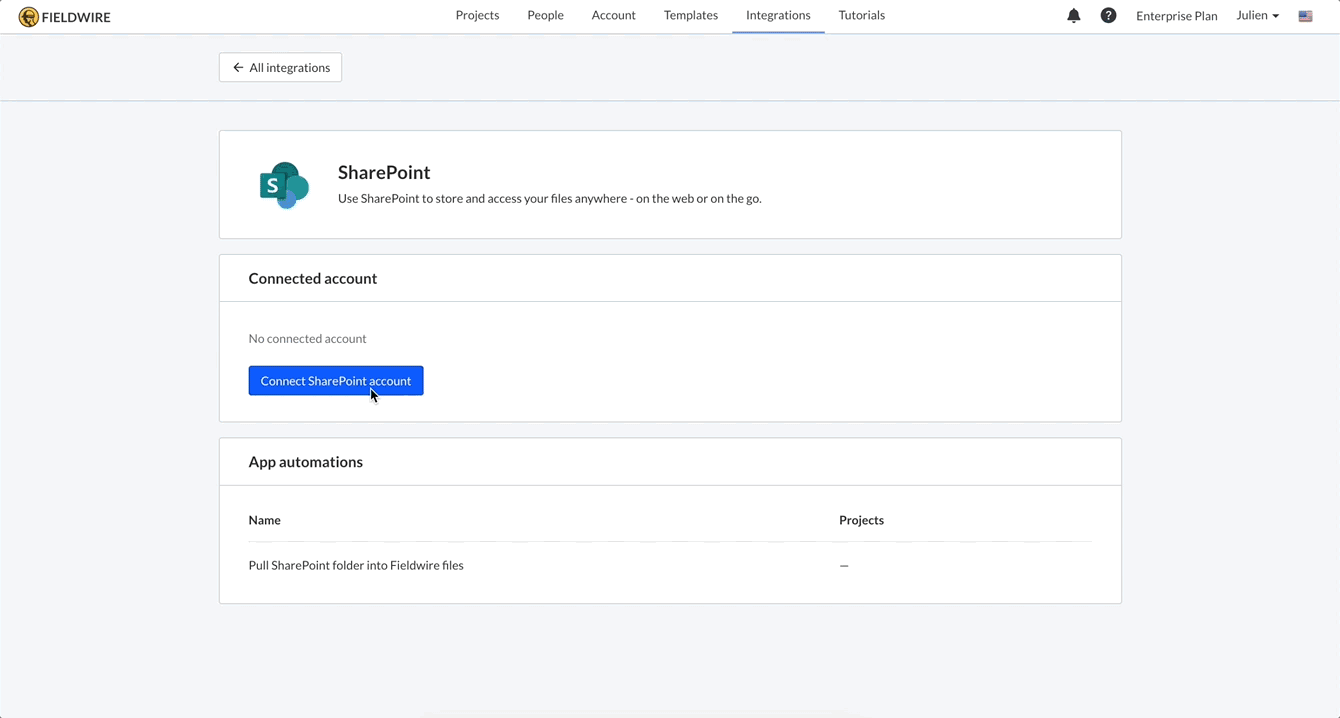The image size is (1340, 718).
Task: Open the Templates section
Action: coord(690,15)
